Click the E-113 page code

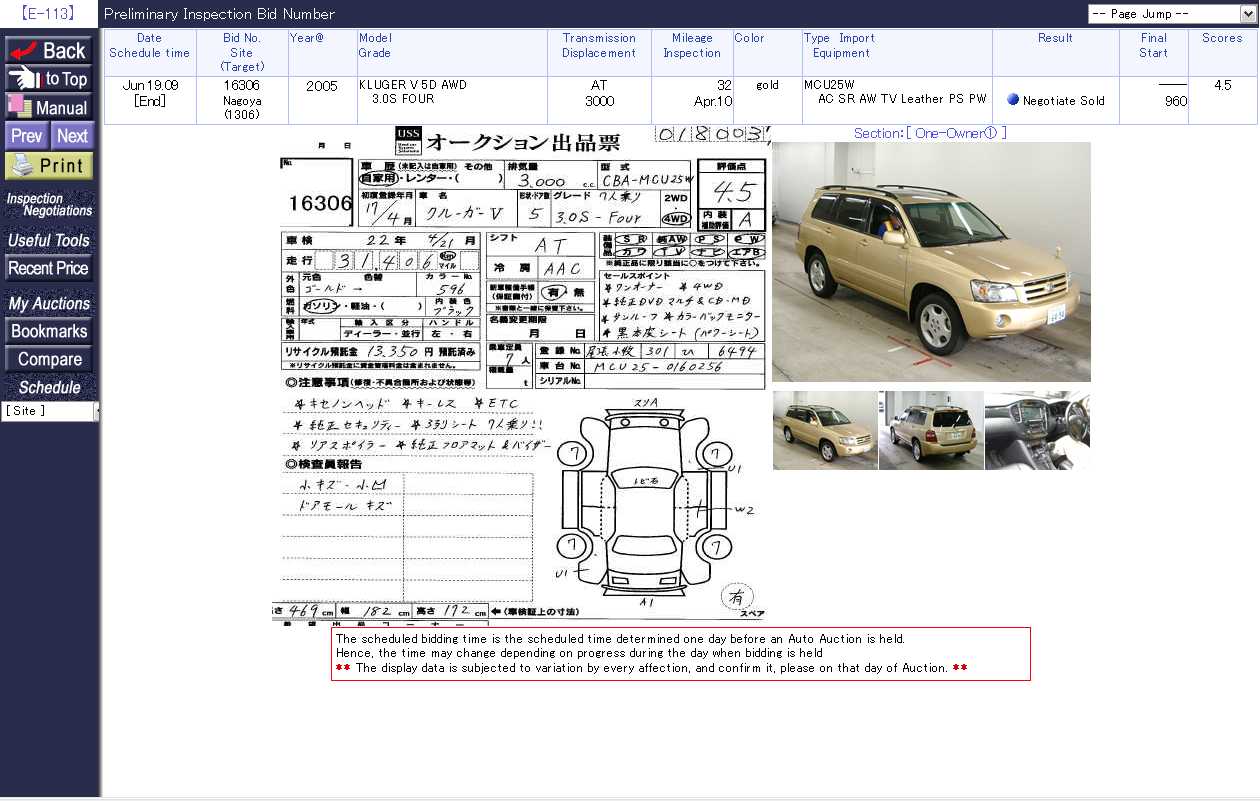point(48,14)
